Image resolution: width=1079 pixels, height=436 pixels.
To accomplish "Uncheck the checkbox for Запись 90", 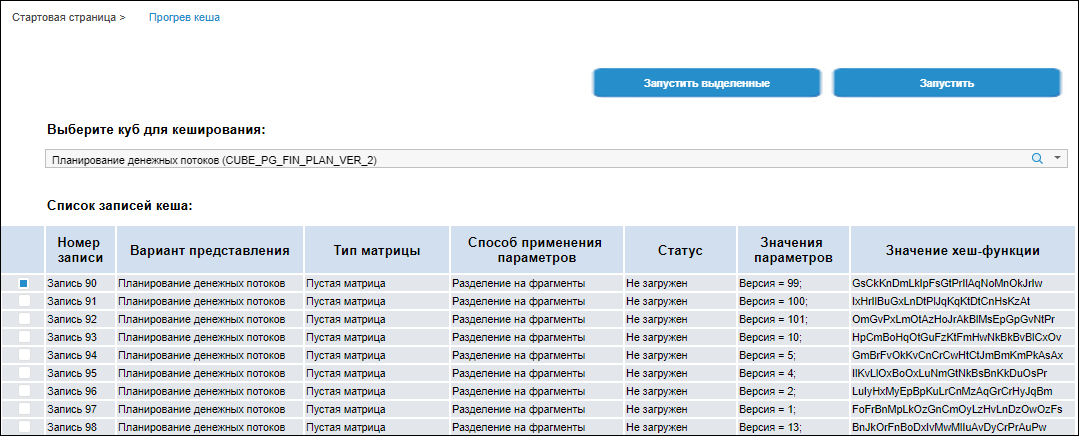I will (x=23, y=283).
